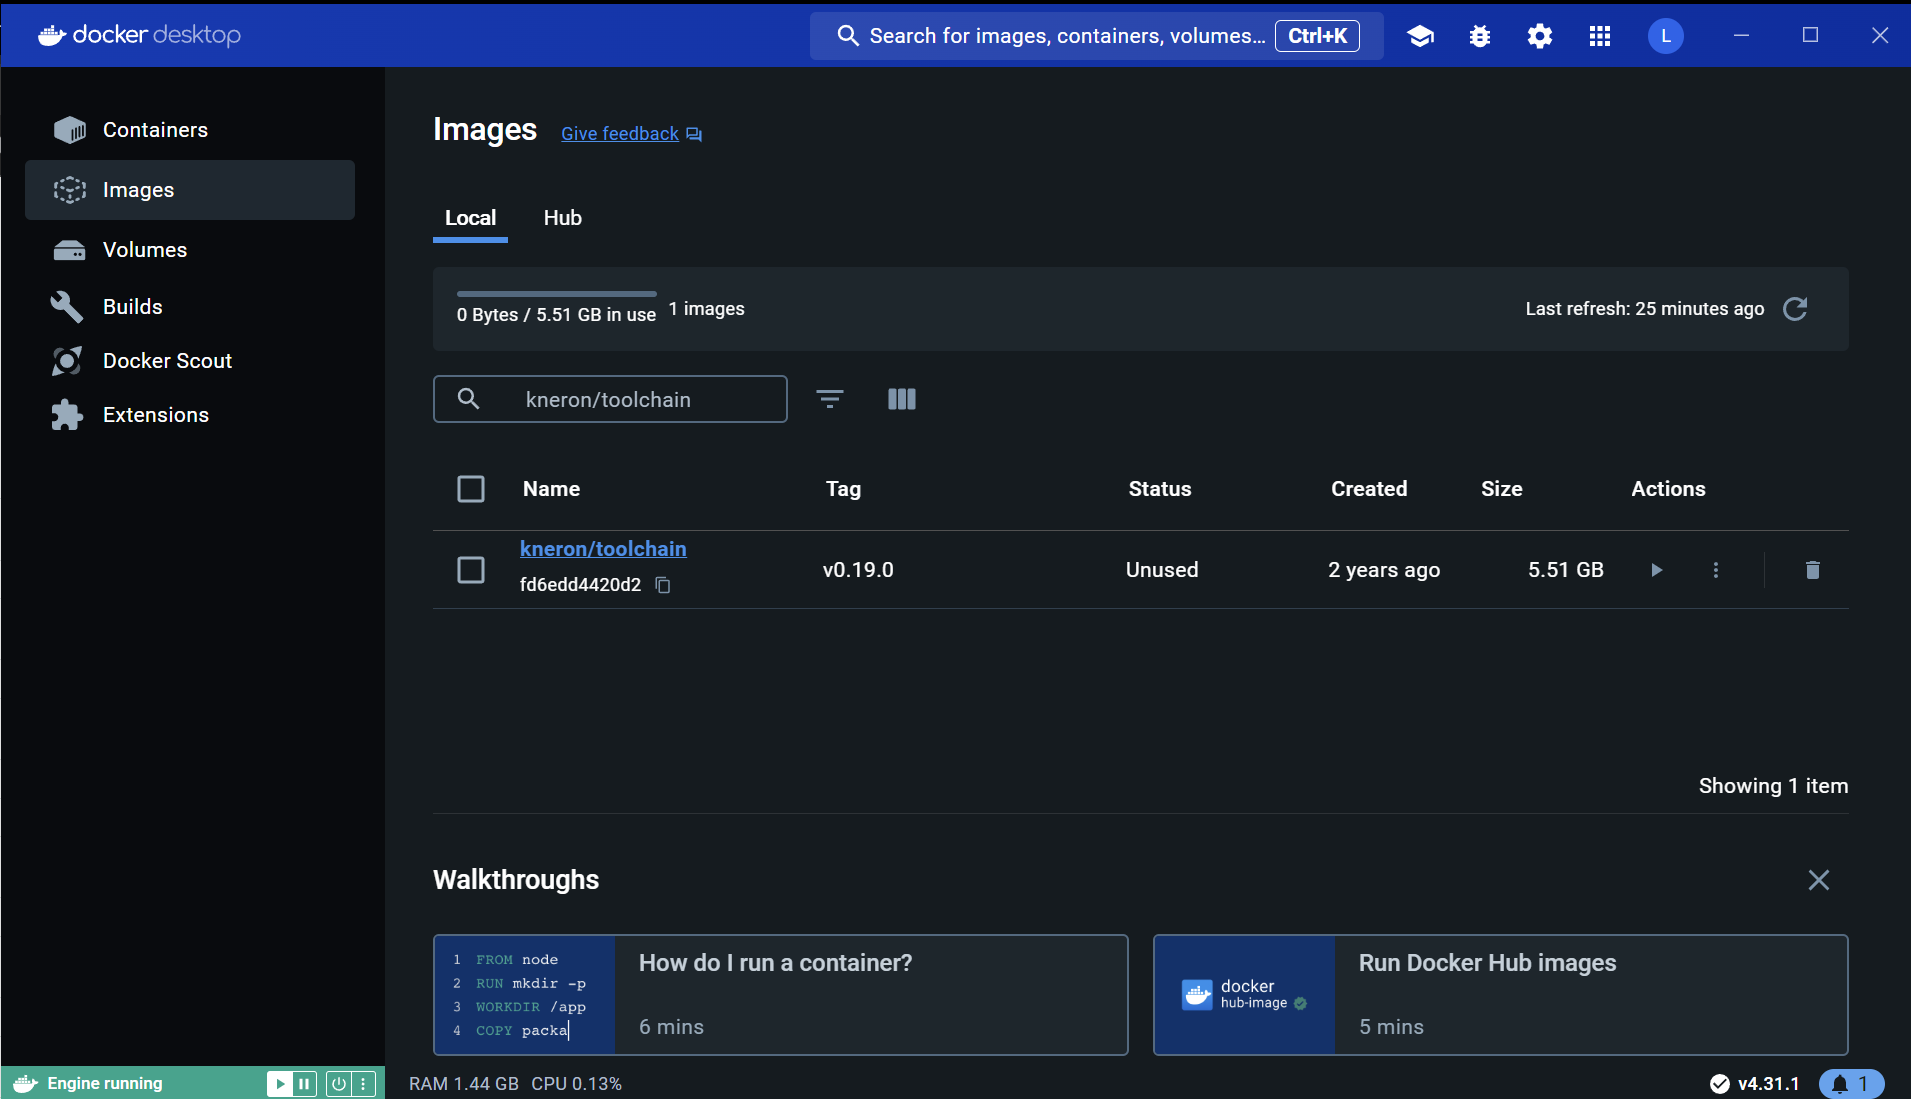The width and height of the screenshot is (1911, 1099).
Task: Open 'How do I run a container?' walkthrough
Action: pyautogui.click(x=781, y=995)
